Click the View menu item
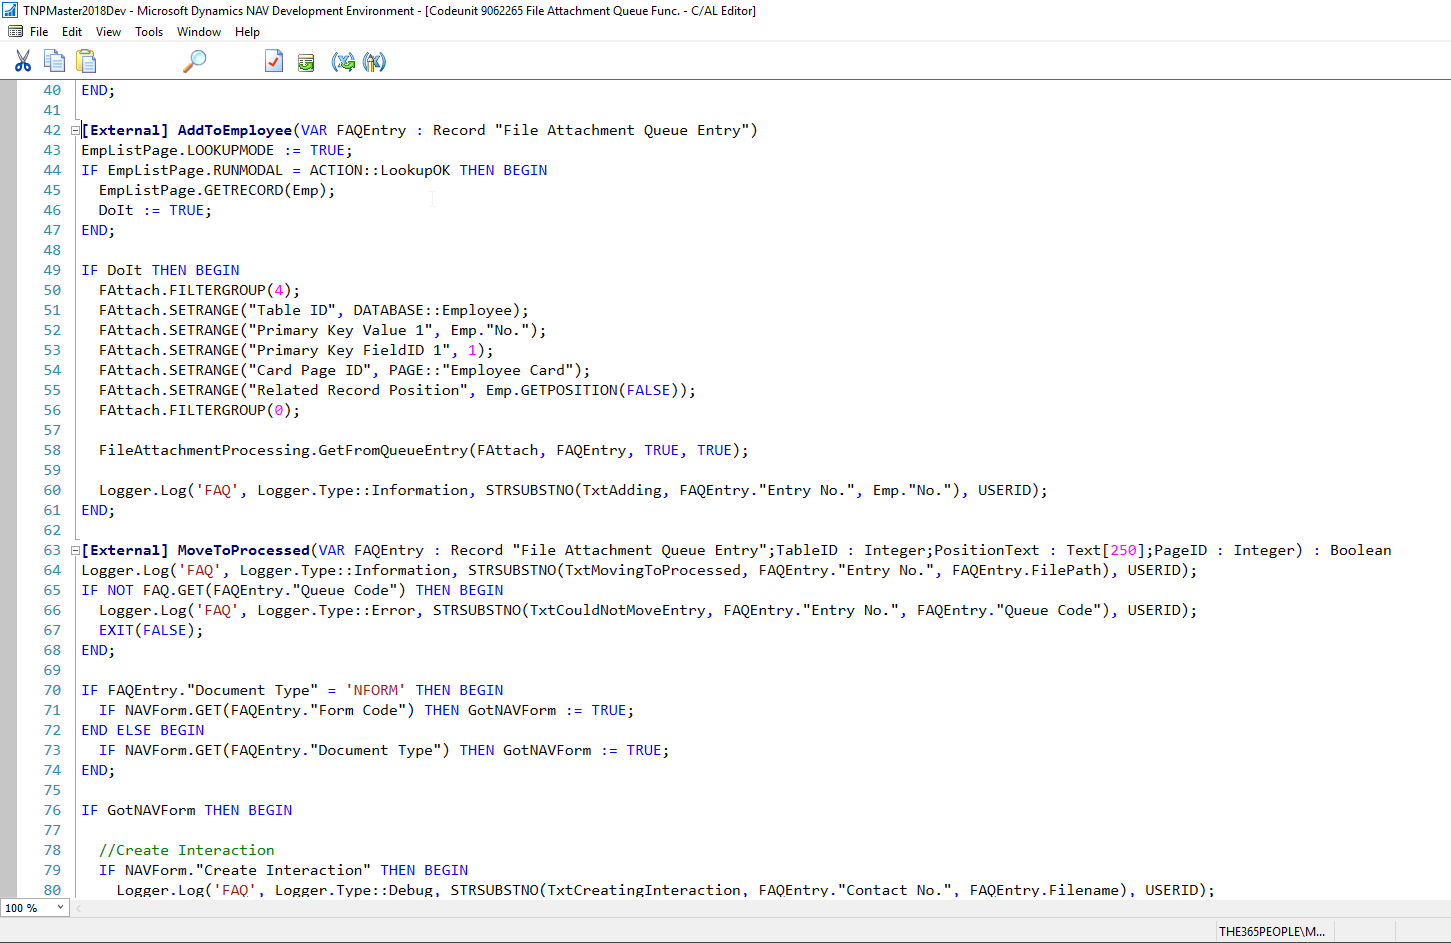 [x=108, y=32]
